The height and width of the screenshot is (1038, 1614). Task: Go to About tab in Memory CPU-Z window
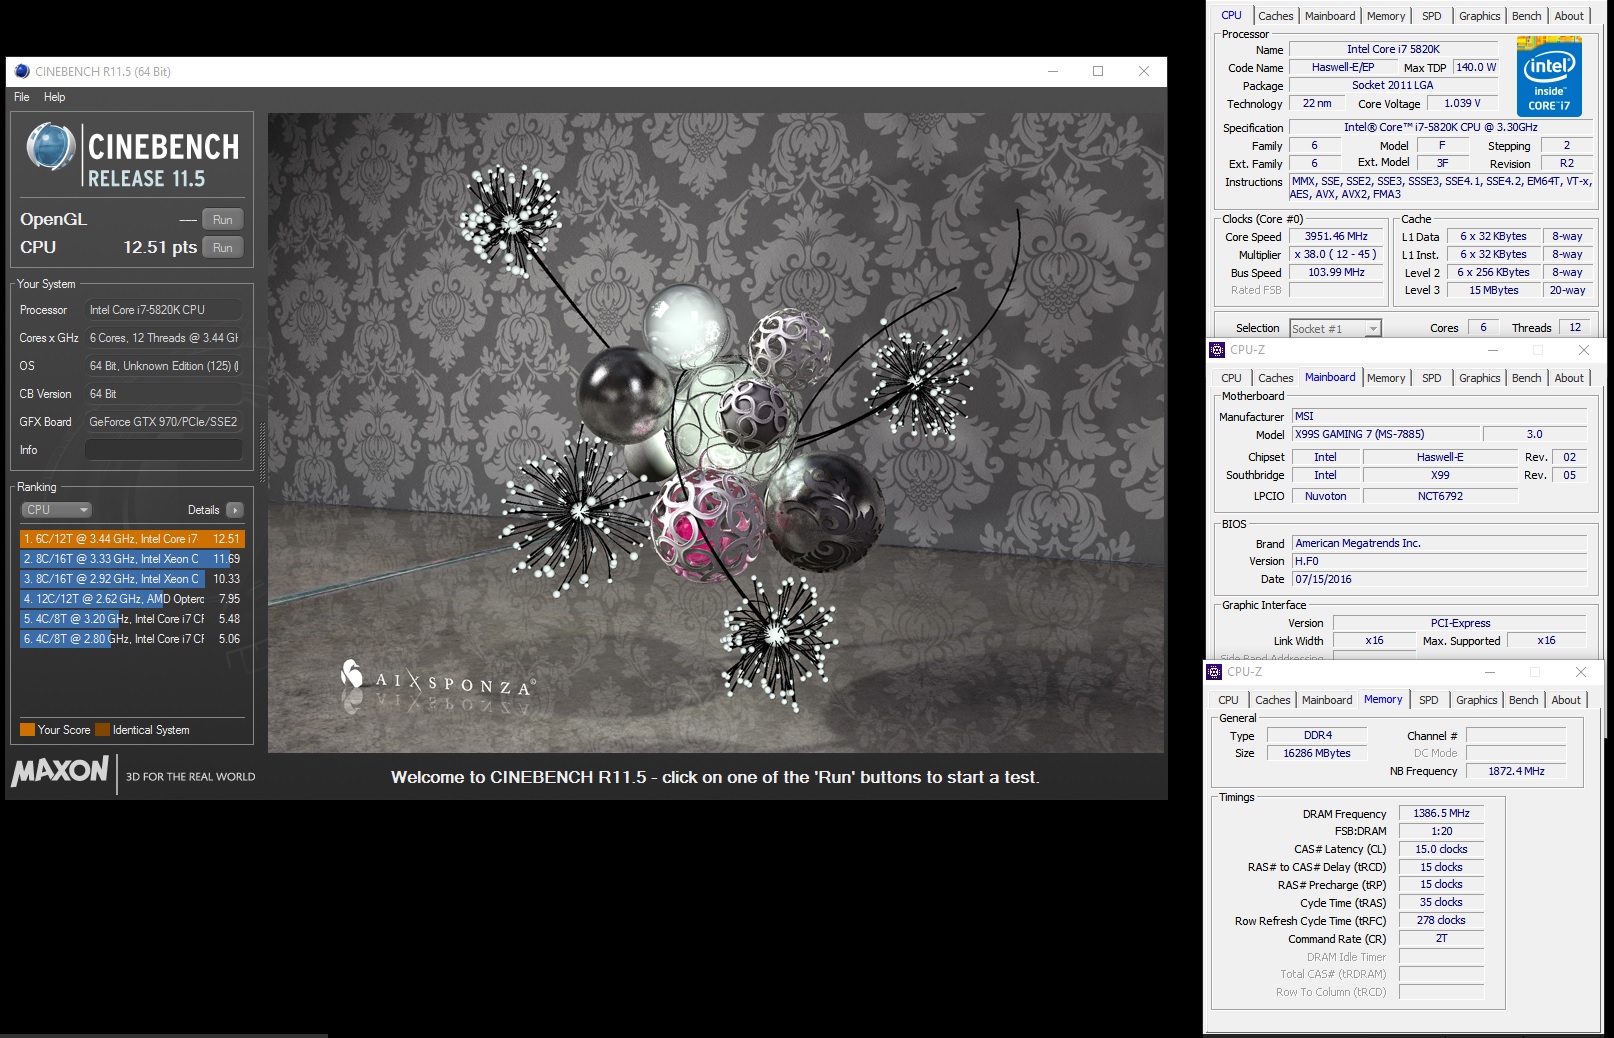click(x=1566, y=700)
